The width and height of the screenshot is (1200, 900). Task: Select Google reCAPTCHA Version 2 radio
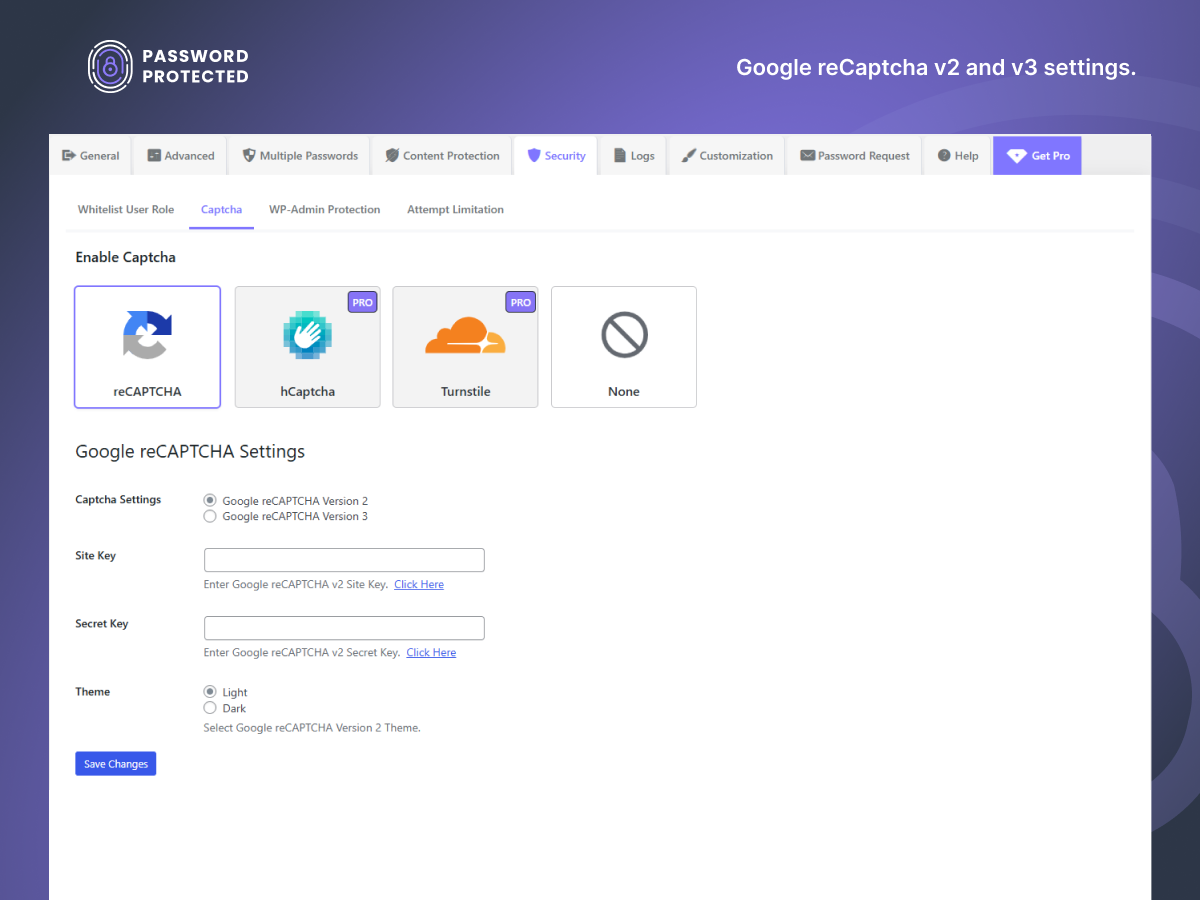pyautogui.click(x=210, y=501)
